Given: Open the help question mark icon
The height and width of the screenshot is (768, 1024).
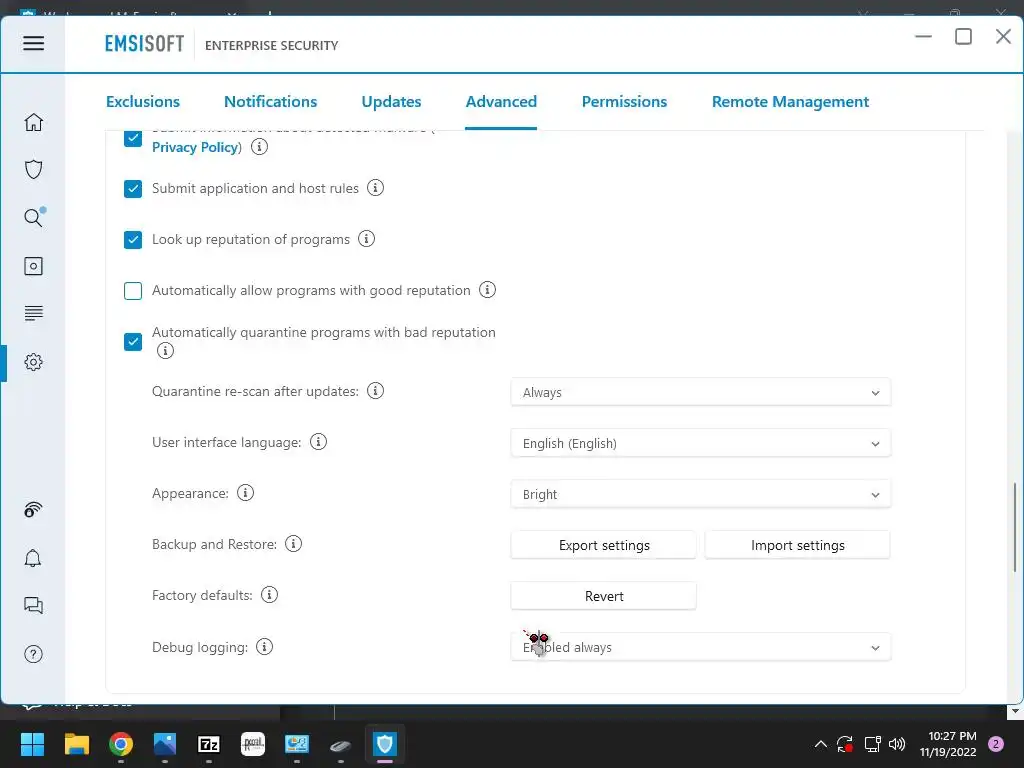Looking at the screenshot, I should pos(33,654).
